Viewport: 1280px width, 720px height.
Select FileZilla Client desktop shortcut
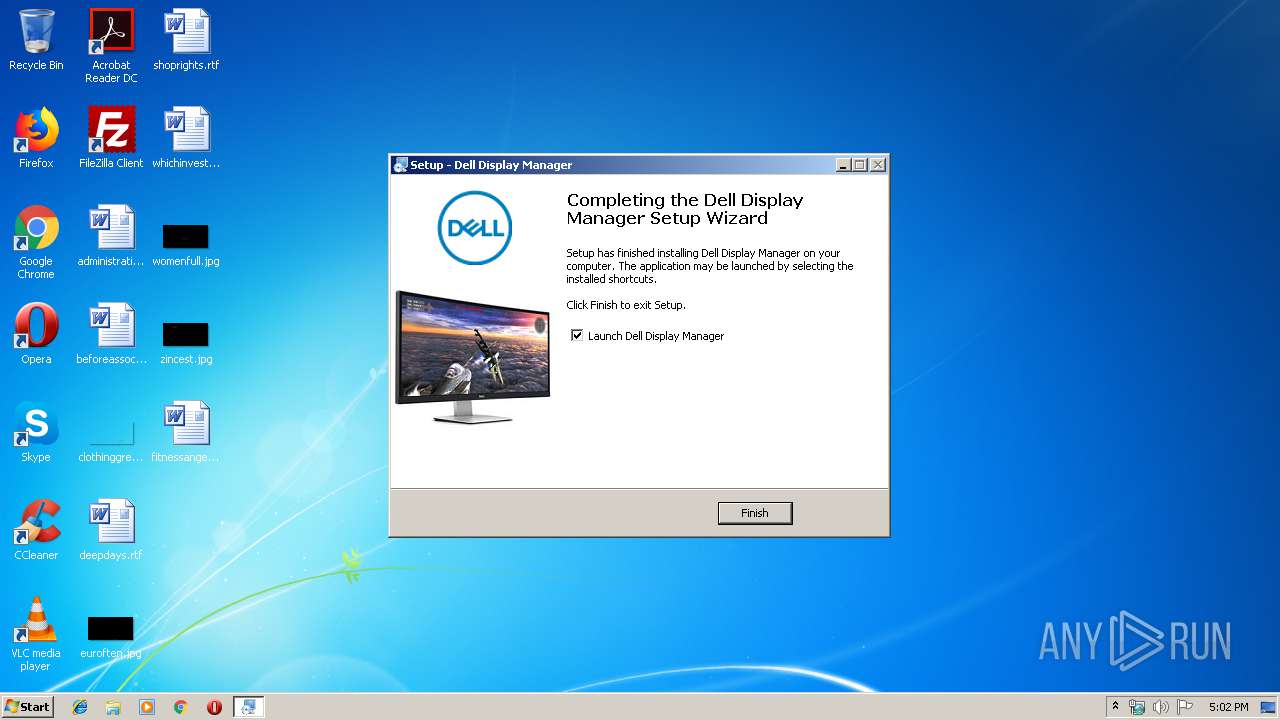111,138
